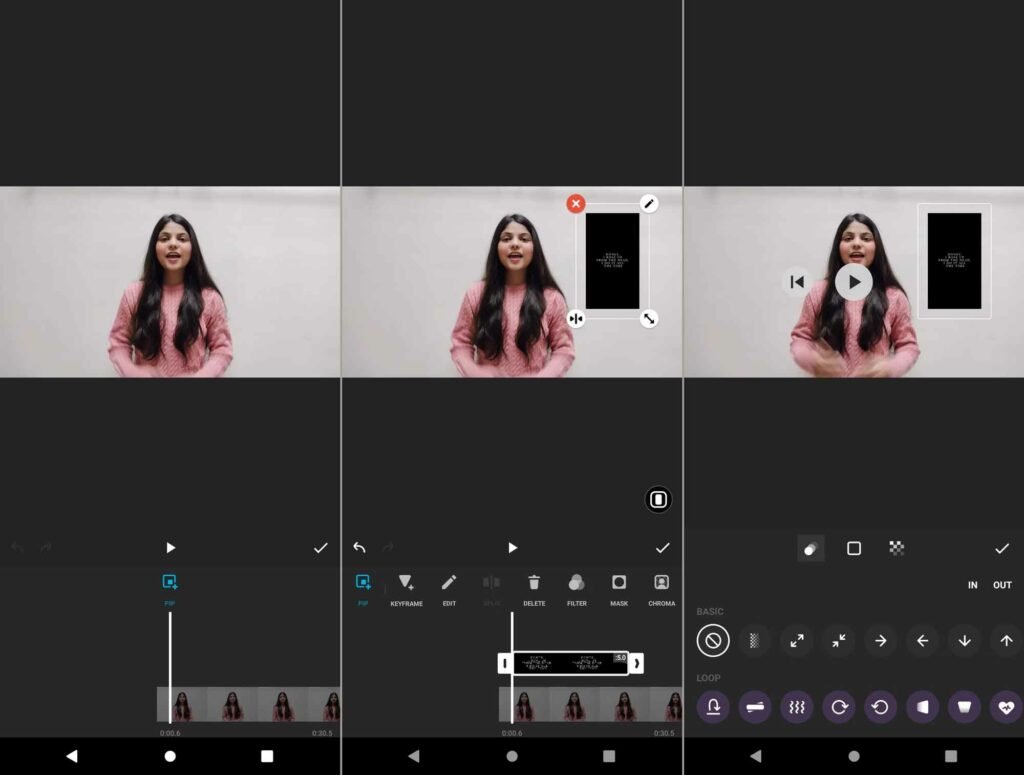Choose the expand outward arrows animation
The image size is (1024, 775).
pos(797,641)
